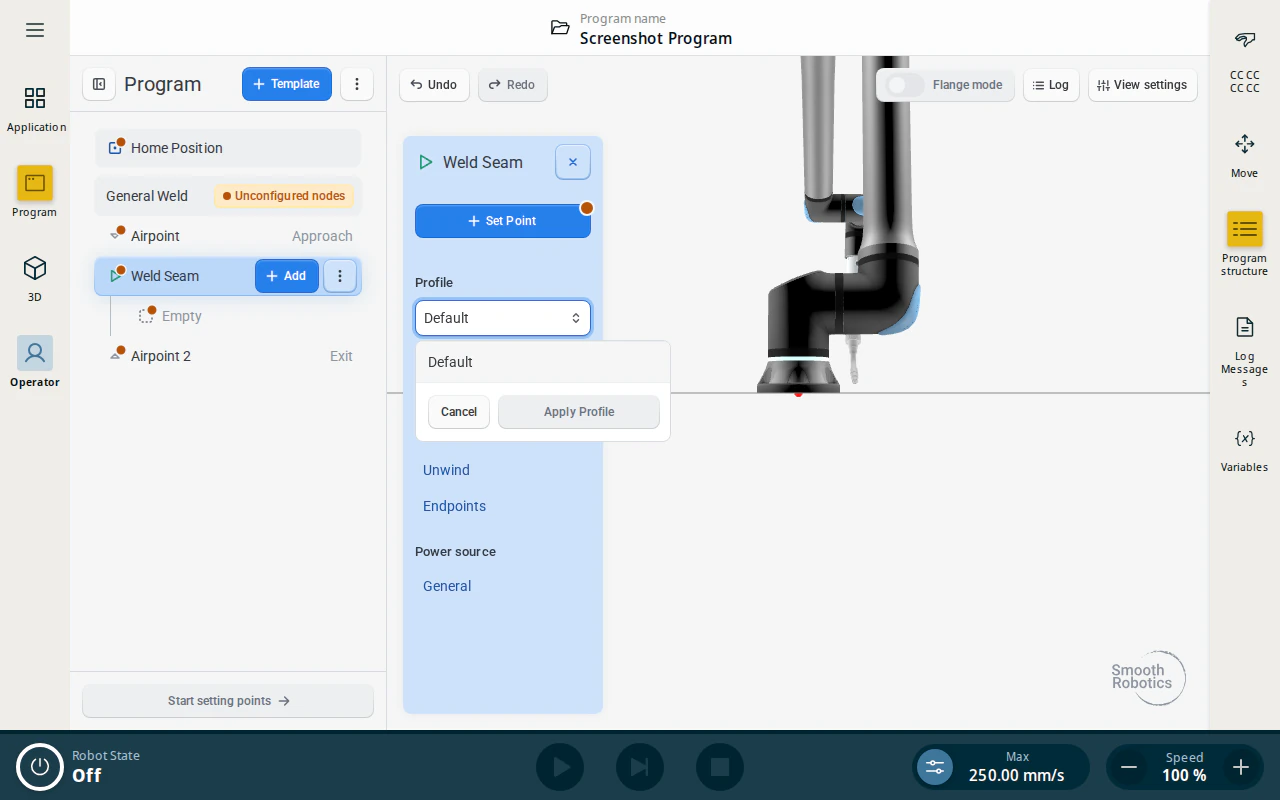1280x800 pixels.
Task: Open the program folder icon
Action: click(560, 28)
